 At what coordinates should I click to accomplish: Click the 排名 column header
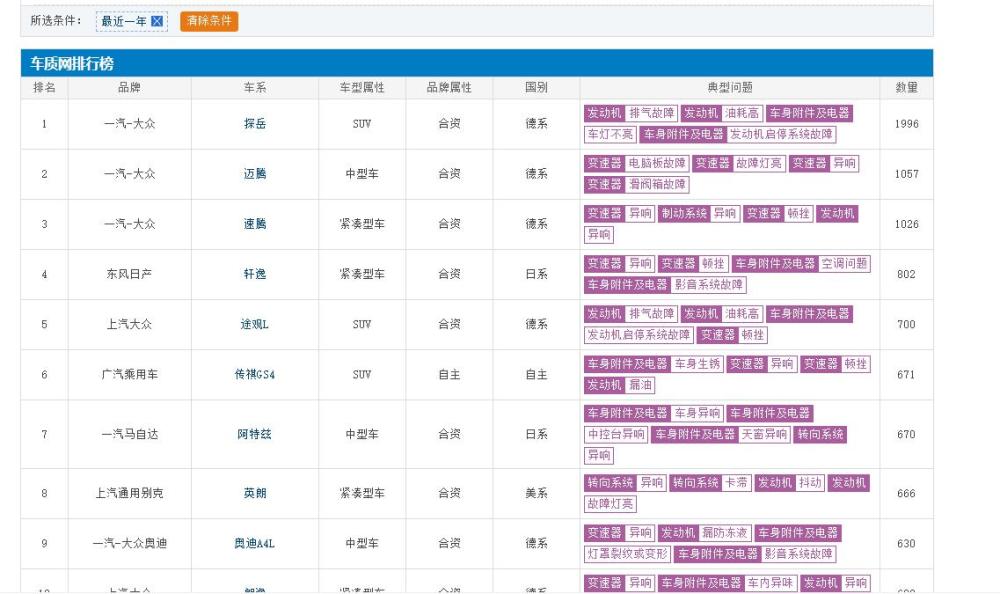pyautogui.click(x=44, y=87)
